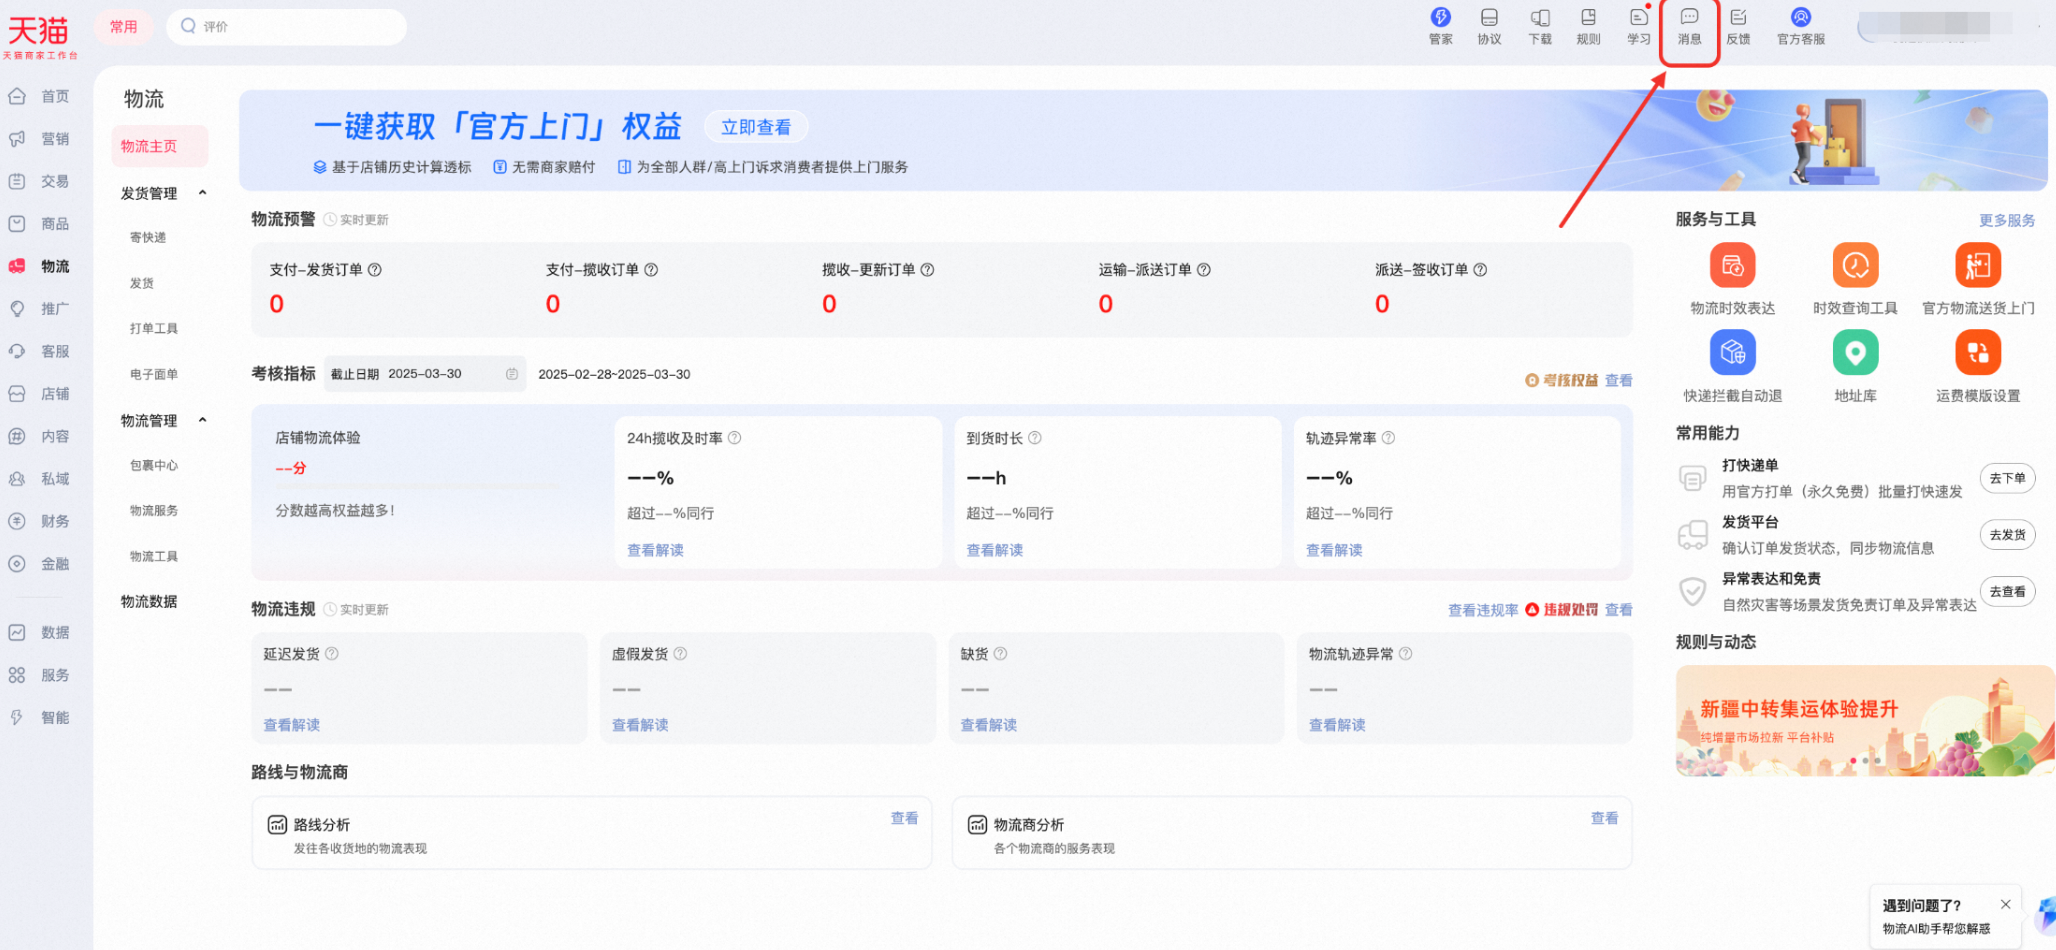Click 查看 next to 考核权益
This screenshot has height=950, width=2056.
pos(1618,380)
